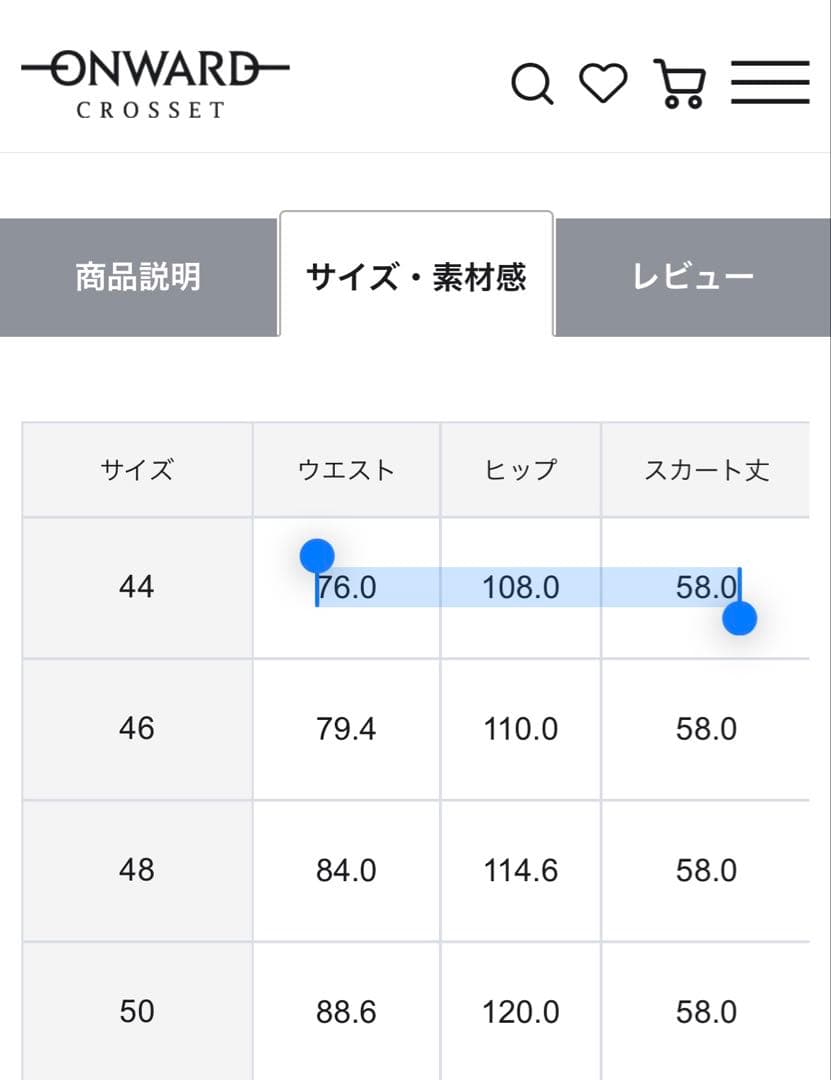Tap the スカート丈 column header
Viewport: 831px width, 1080px height.
(x=707, y=469)
